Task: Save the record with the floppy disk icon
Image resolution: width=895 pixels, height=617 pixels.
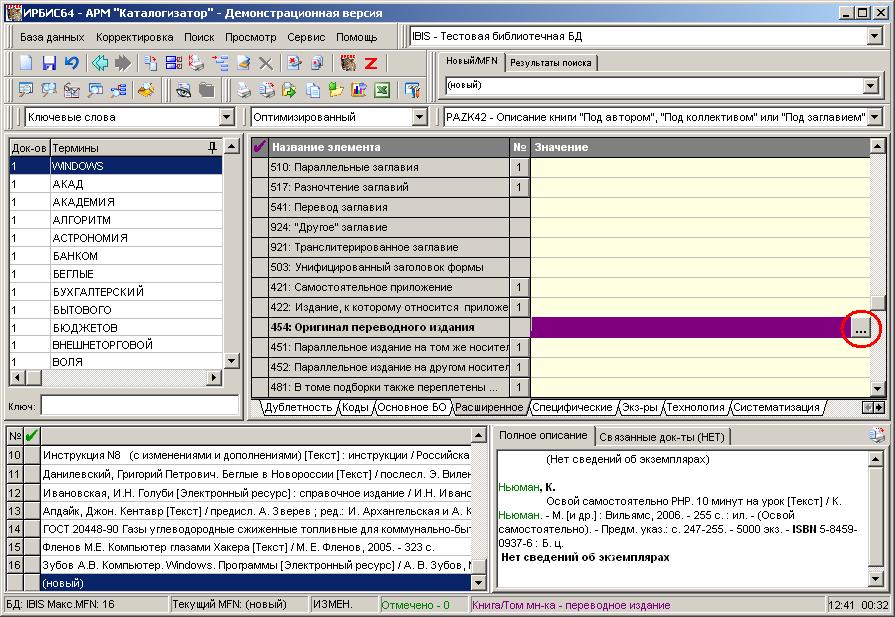Action: point(49,63)
